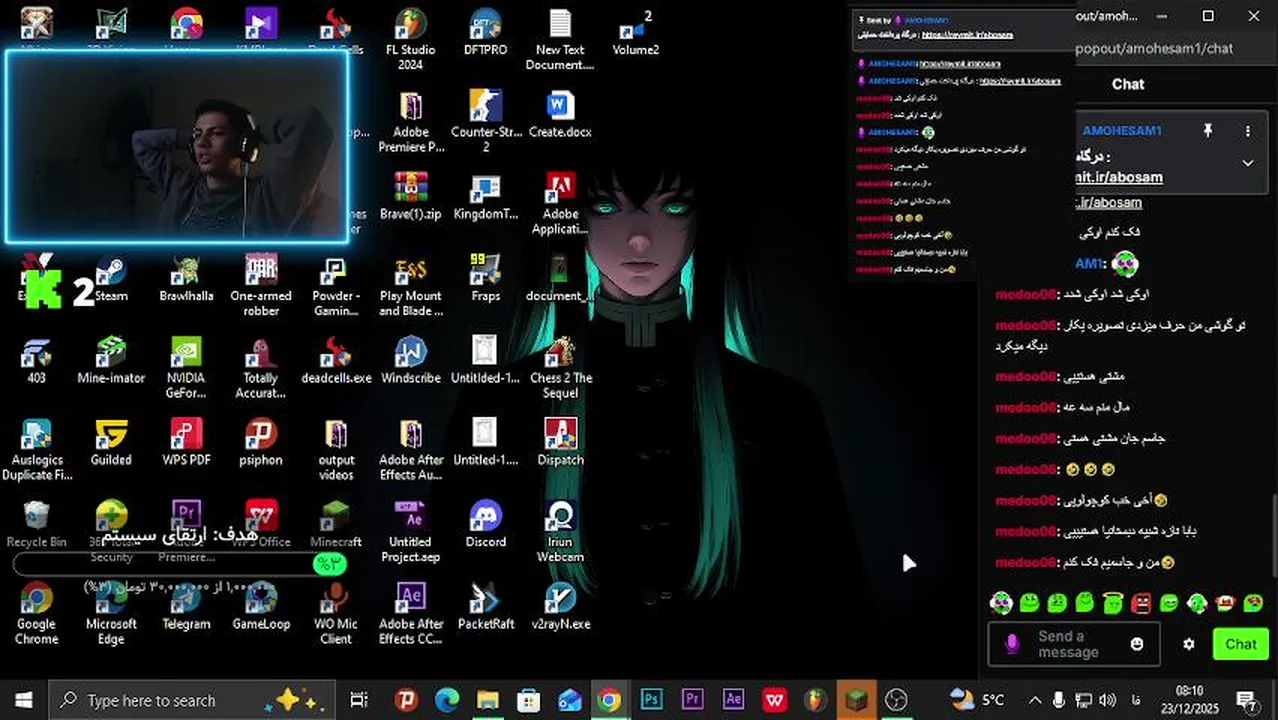1278x720 pixels.
Task: Open WO Mic Client shortcut
Action: pyautogui.click(x=335, y=613)
